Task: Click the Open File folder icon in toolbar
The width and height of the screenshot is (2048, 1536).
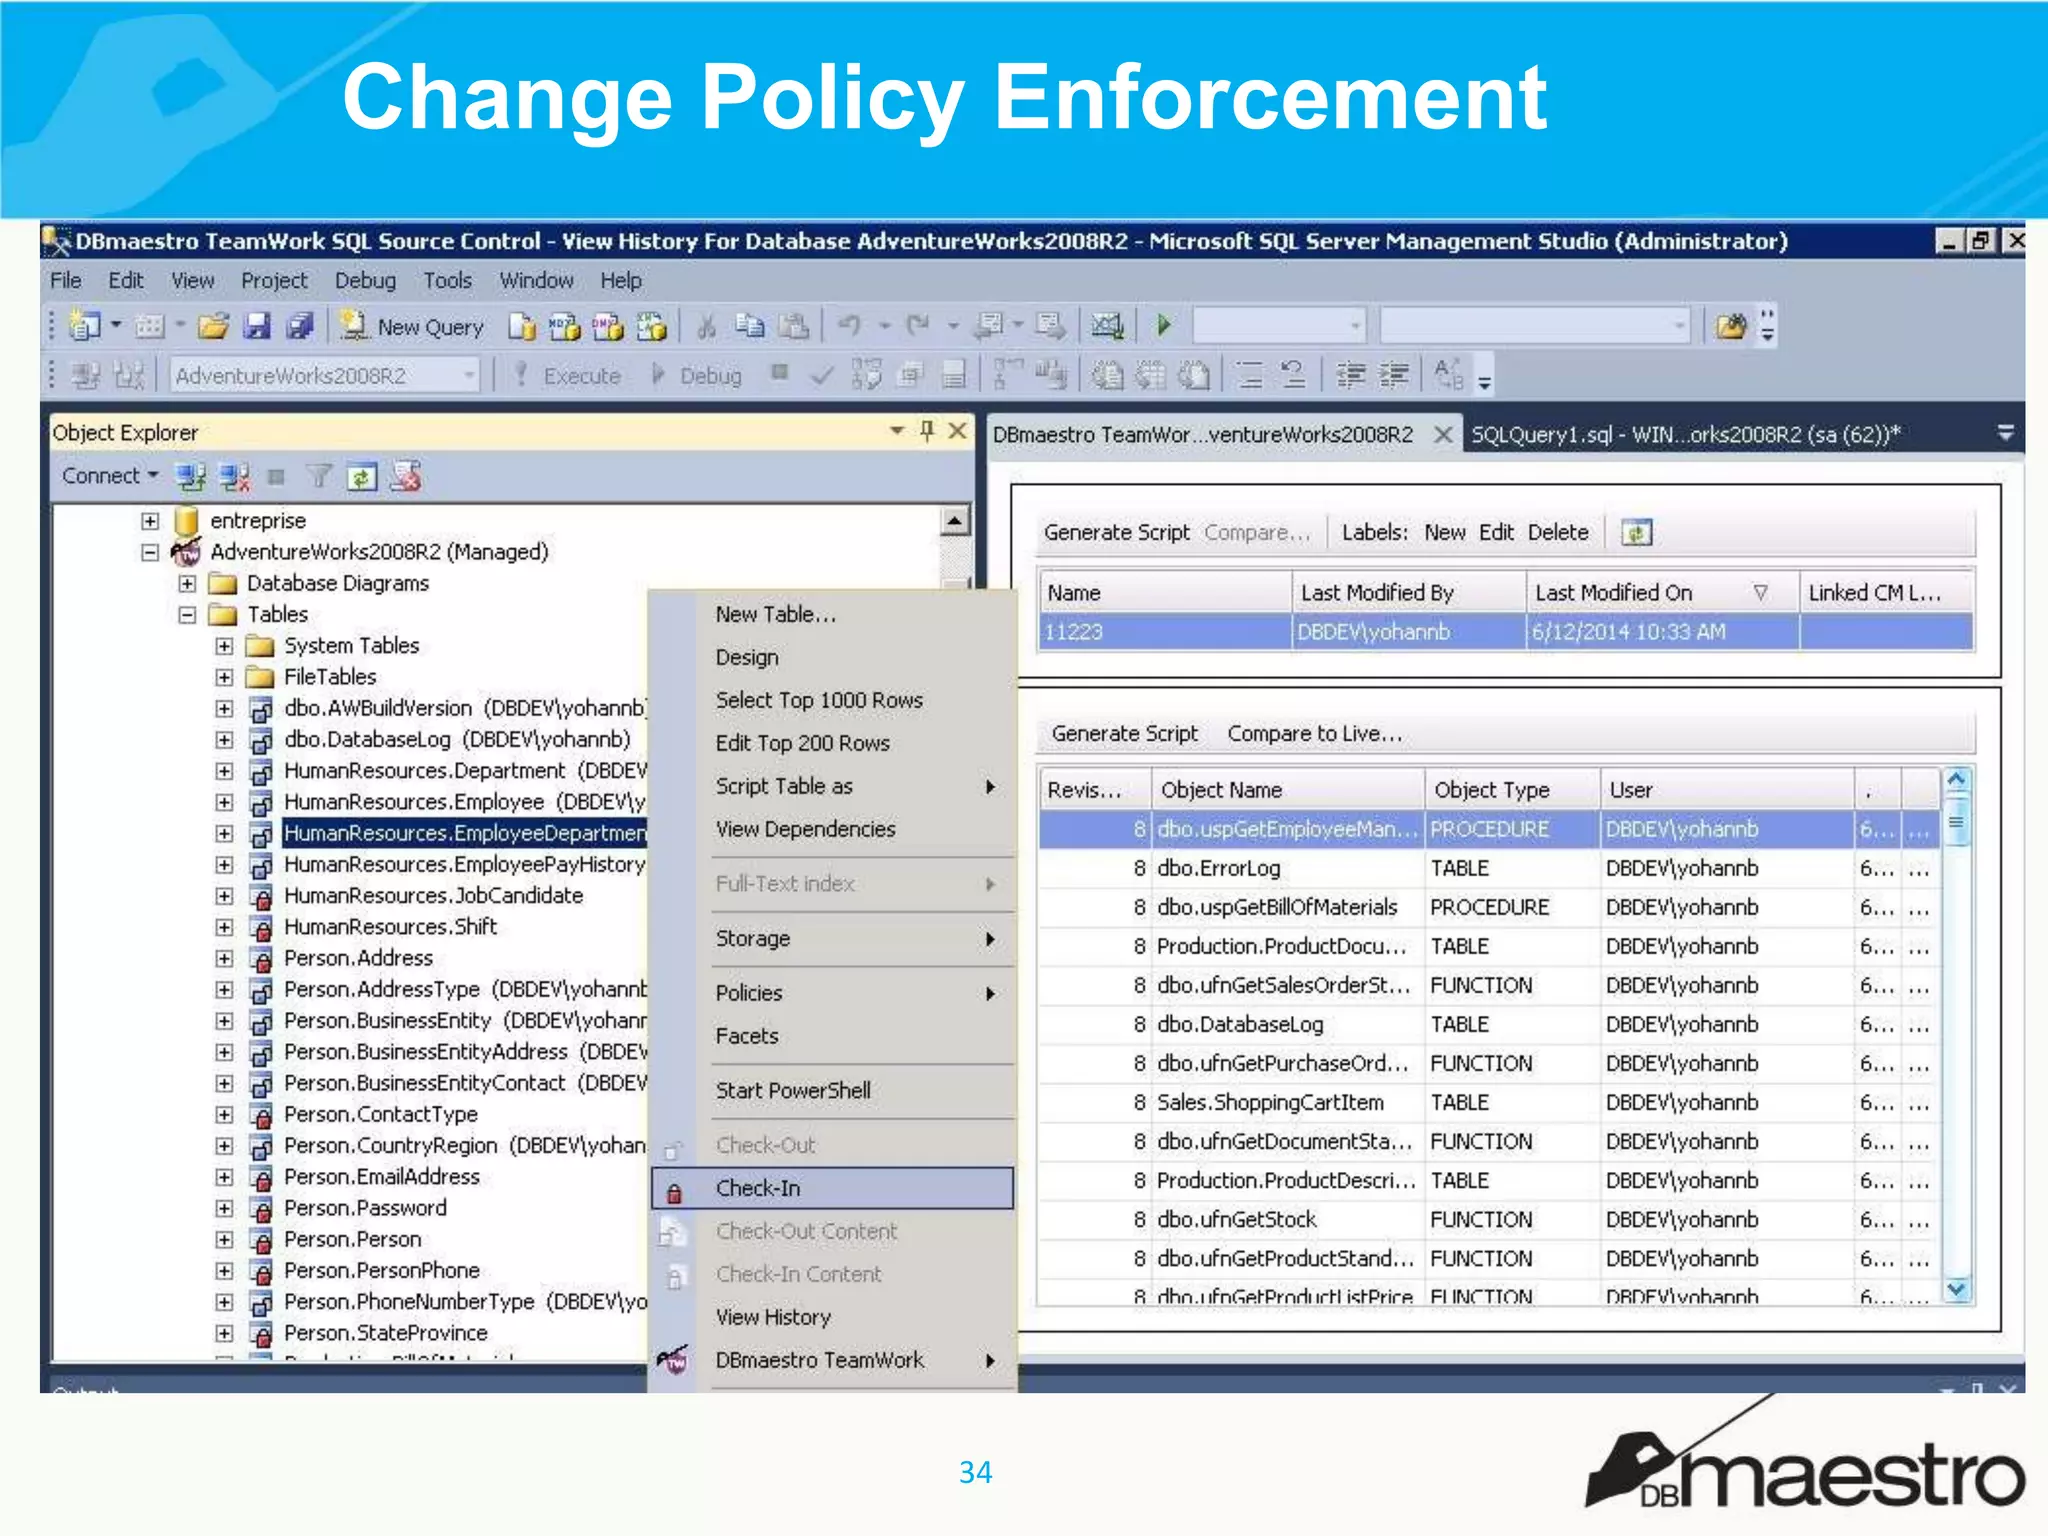Action: (x=213, y=326)
